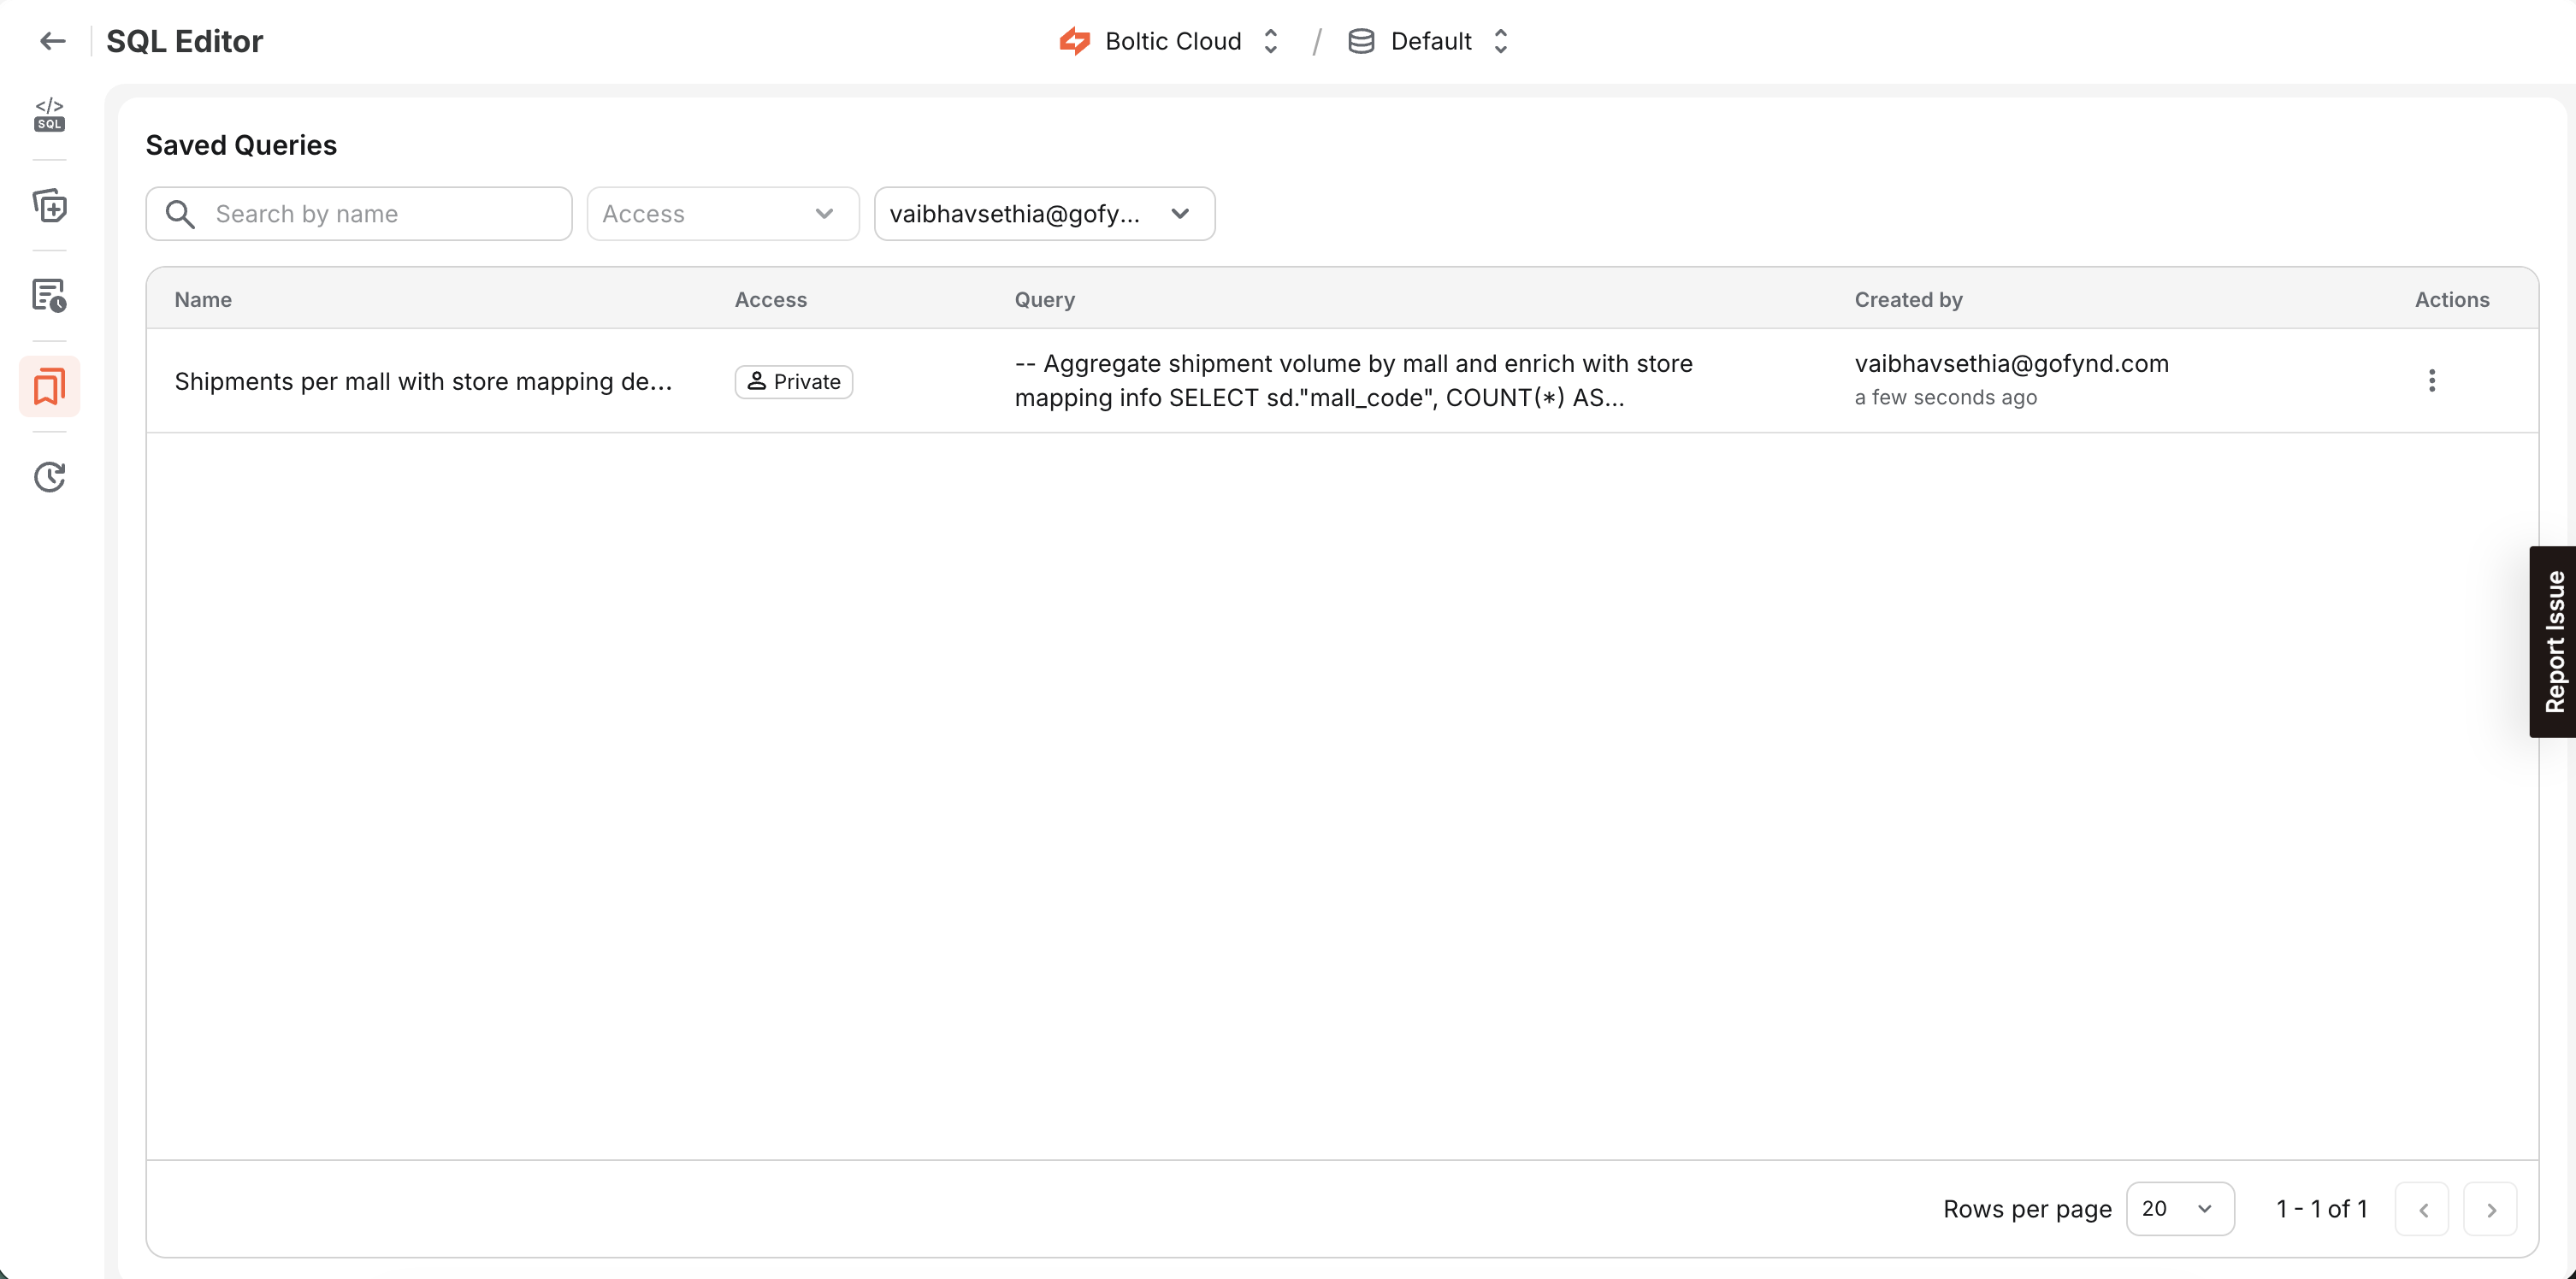Select the Saved Queries bookmark icon
The image size is (2576, 1279).
tap(49, 385)
